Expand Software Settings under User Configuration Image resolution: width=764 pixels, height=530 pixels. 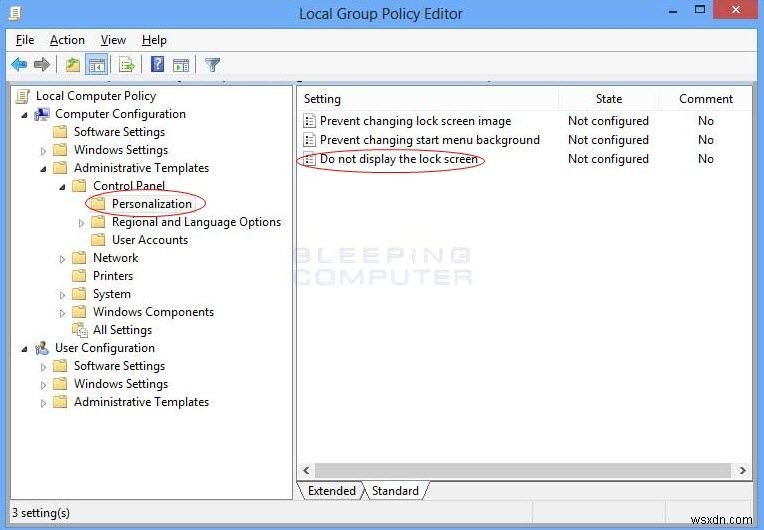(43, 367)
